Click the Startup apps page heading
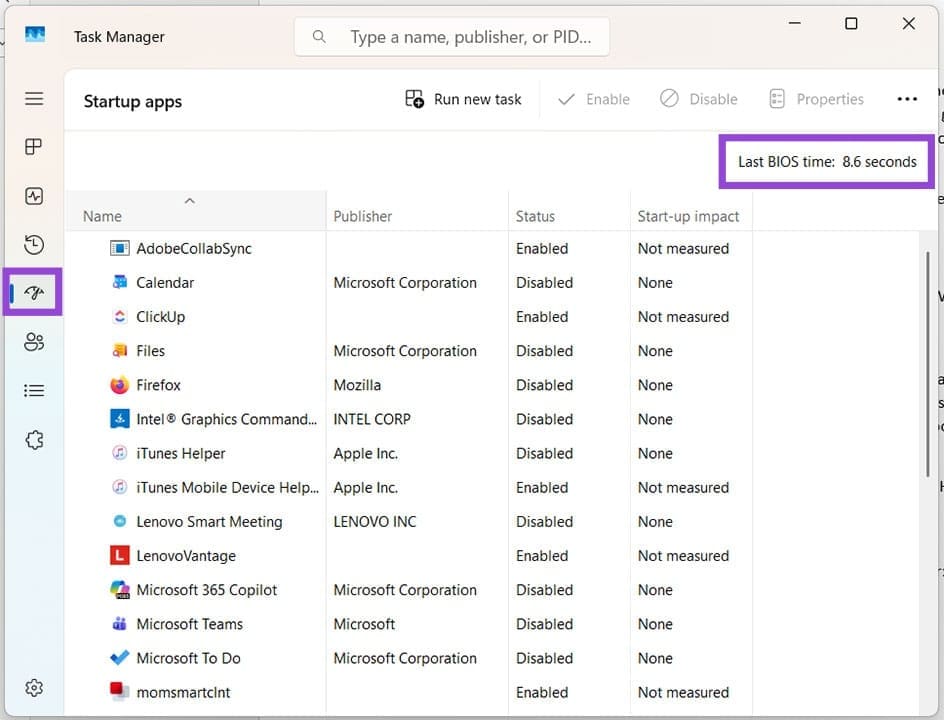944x720 pixels. click(132, 102)
